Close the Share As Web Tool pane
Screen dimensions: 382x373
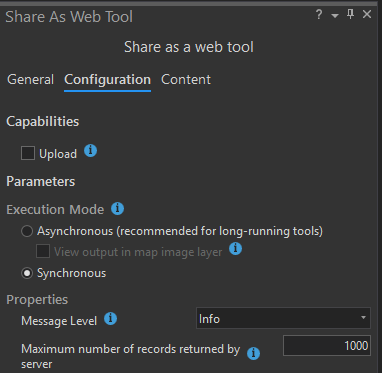[x=367, y=14]
